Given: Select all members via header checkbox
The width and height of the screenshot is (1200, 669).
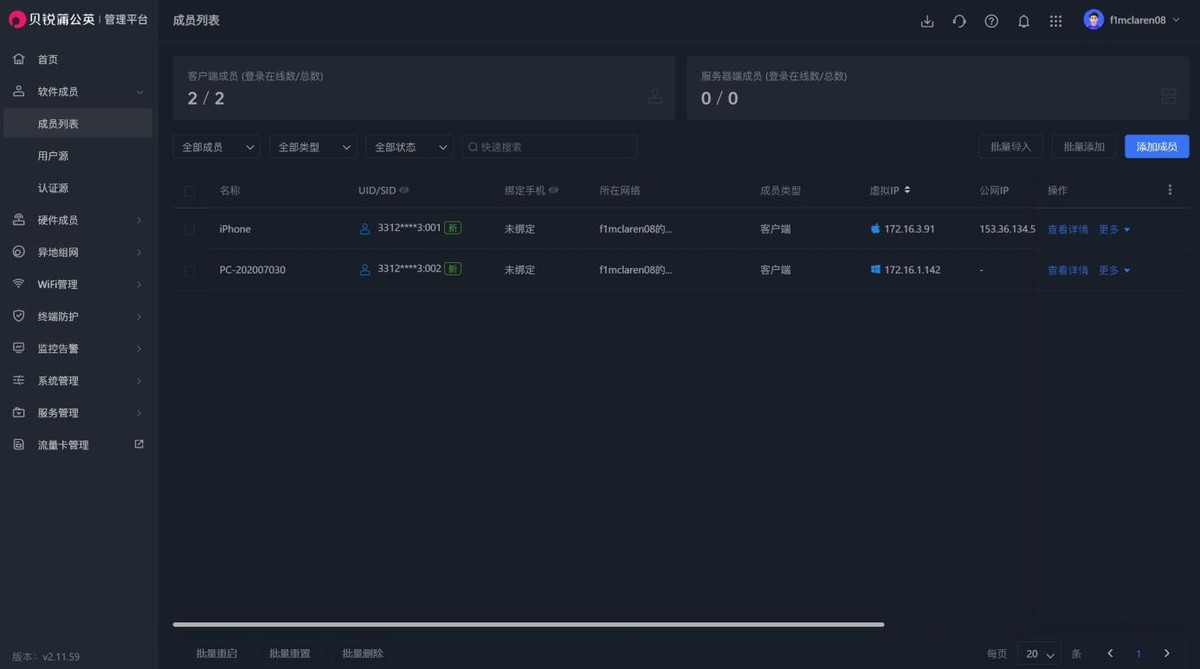Looking at the screenshot, I should (189, 190).
